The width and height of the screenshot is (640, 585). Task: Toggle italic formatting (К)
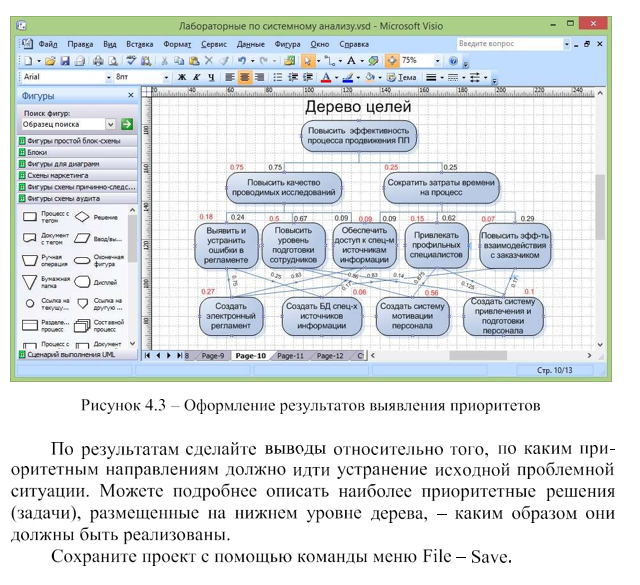point(196,77)
